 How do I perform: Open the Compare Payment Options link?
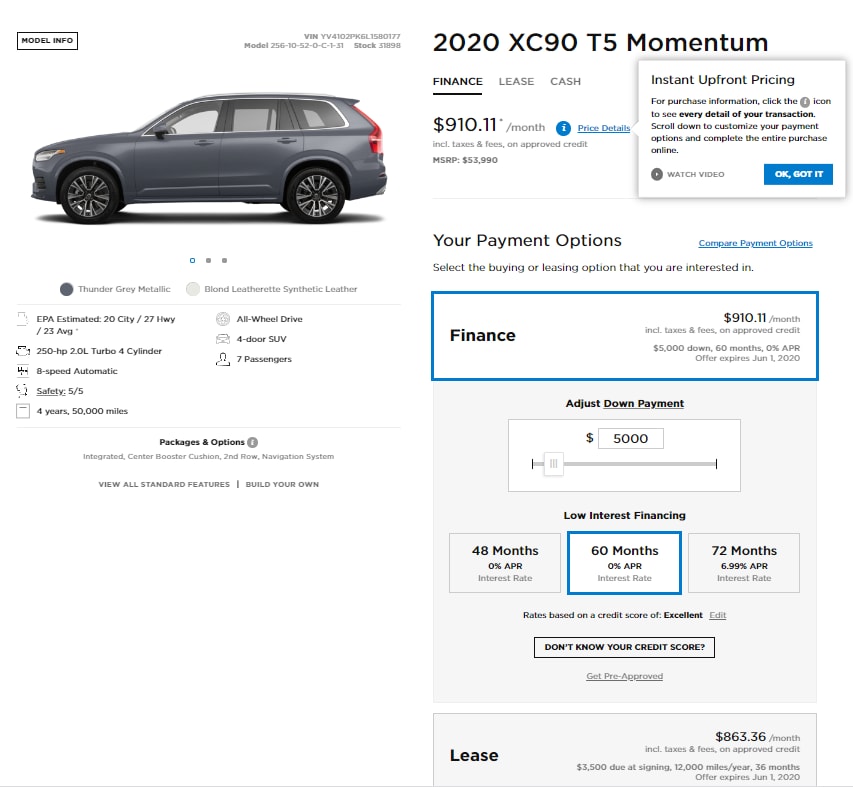coord(755,243)
